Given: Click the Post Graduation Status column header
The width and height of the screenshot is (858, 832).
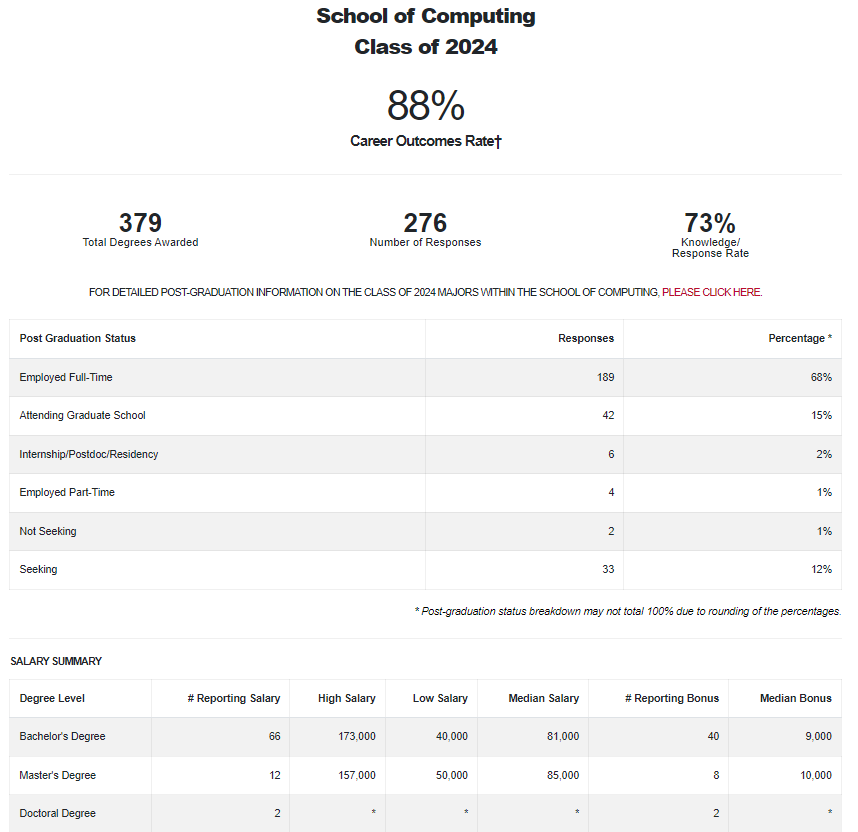Looking at the screenshot, I should coord(78,338).
